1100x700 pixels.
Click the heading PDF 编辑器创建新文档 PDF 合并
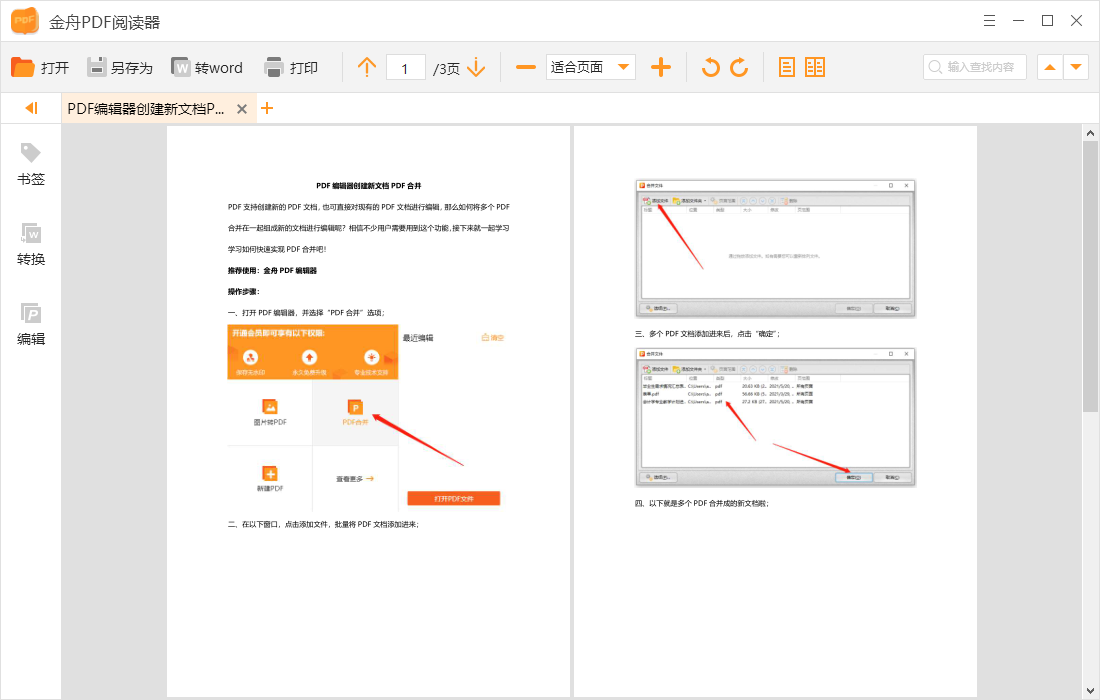[x=368, y=186]
